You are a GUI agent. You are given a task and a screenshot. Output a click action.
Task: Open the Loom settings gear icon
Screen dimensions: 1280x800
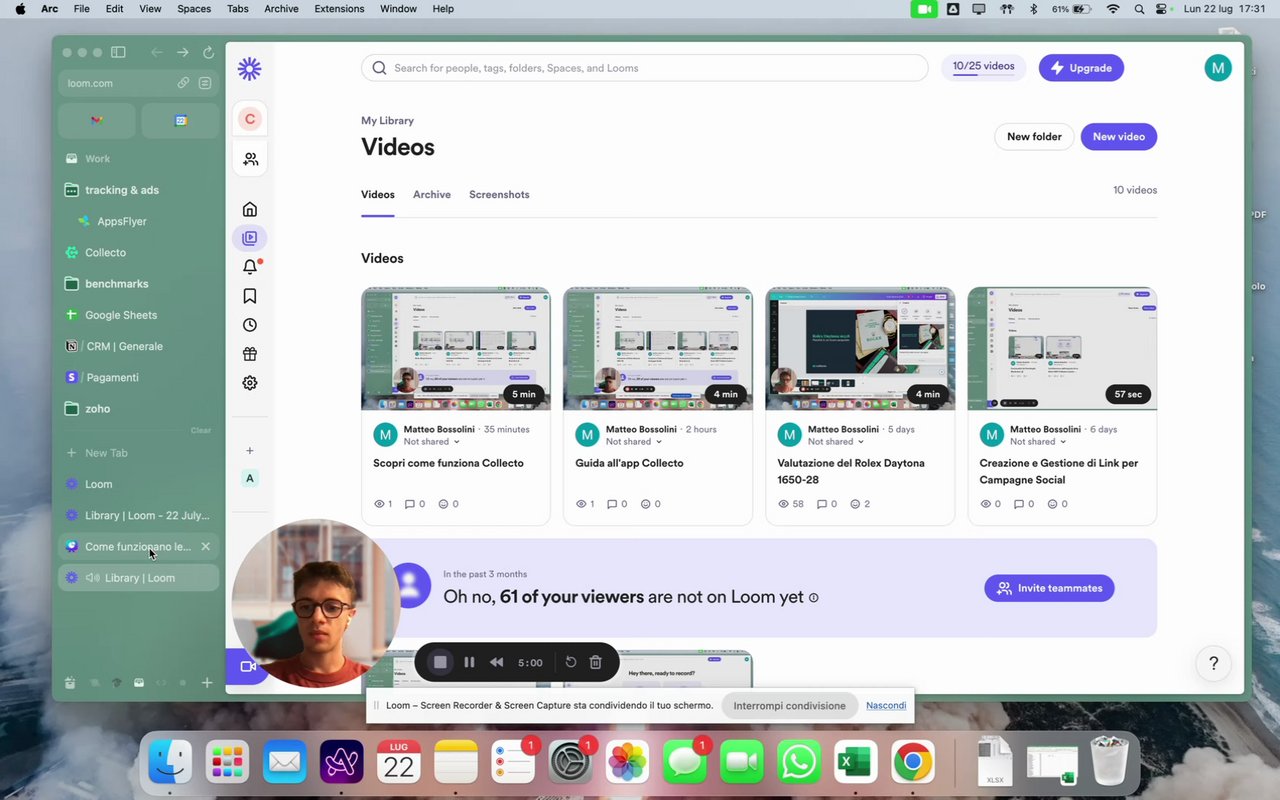(250, 383)
